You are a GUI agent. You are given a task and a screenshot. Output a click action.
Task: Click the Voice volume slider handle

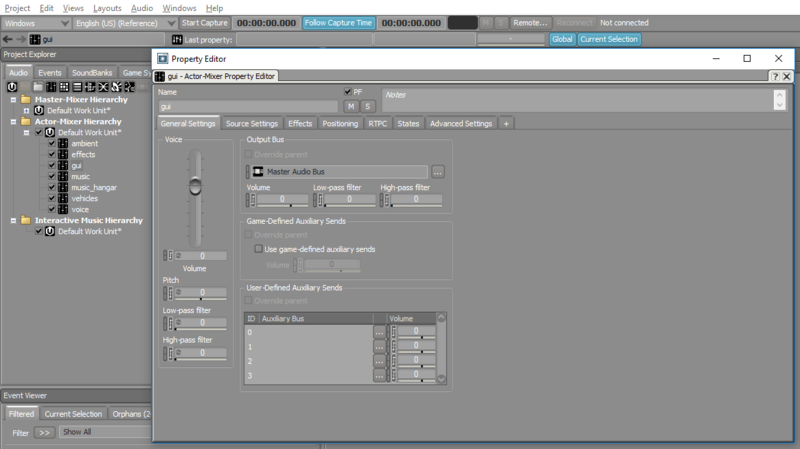195,186
